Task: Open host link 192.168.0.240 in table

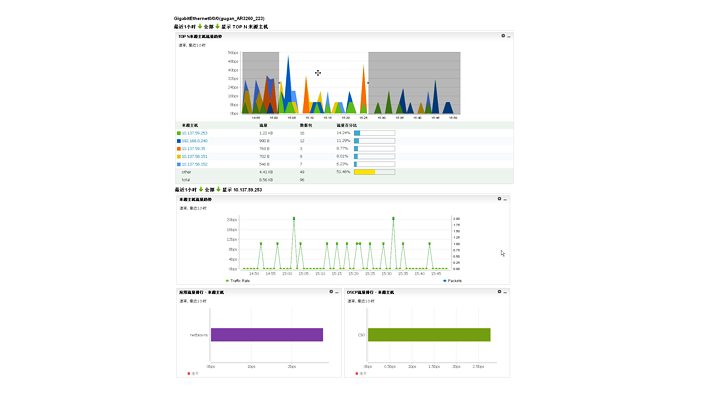Action: click(x=194, y=141)
